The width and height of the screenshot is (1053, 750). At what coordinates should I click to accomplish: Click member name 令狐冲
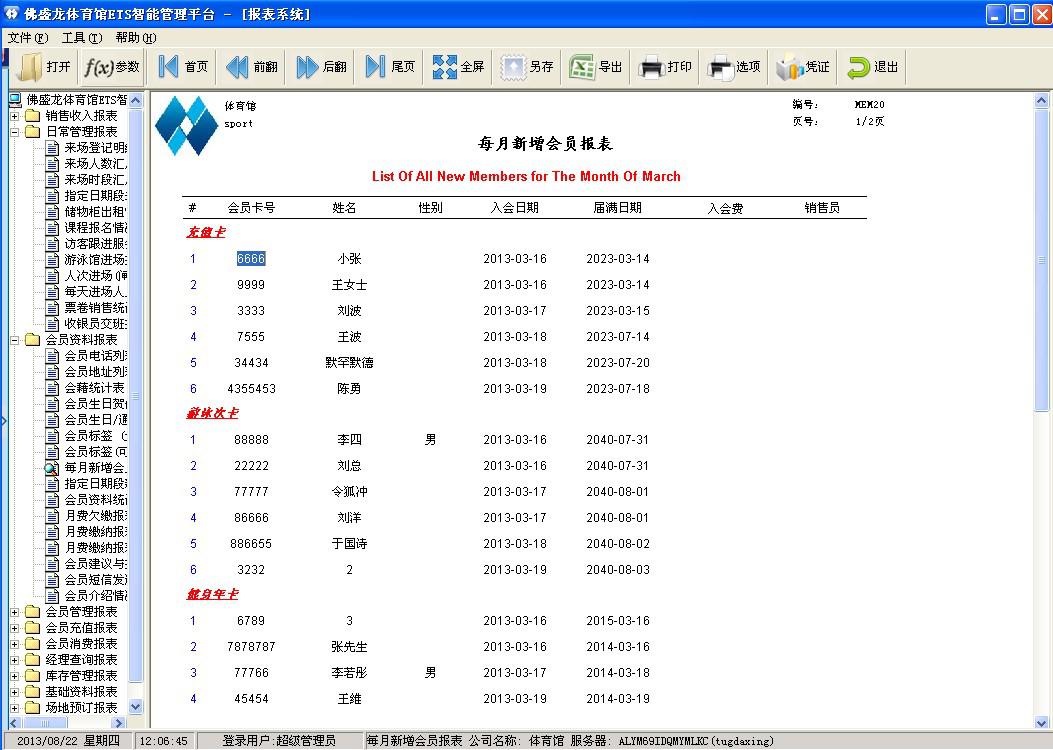coord(349,491)
